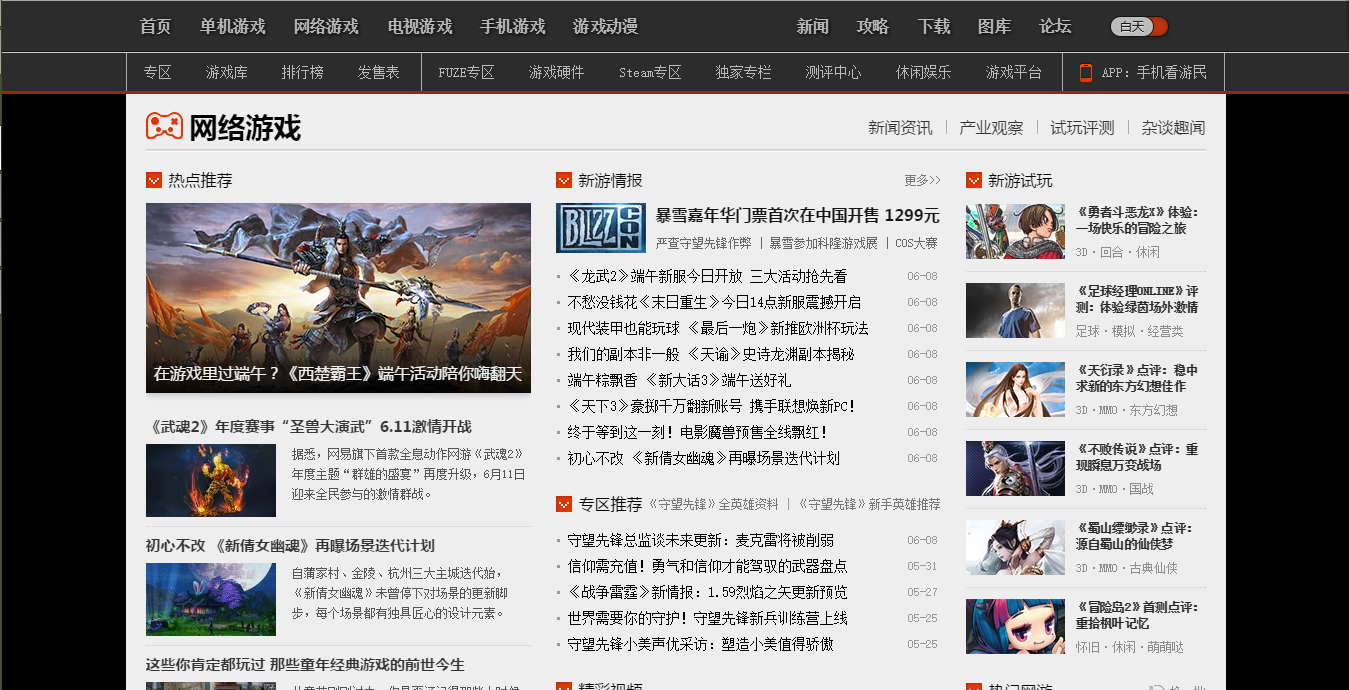Open FUZE专区 link
The height and width of the screenshot is (690, 1349).
tap(466, 72)
